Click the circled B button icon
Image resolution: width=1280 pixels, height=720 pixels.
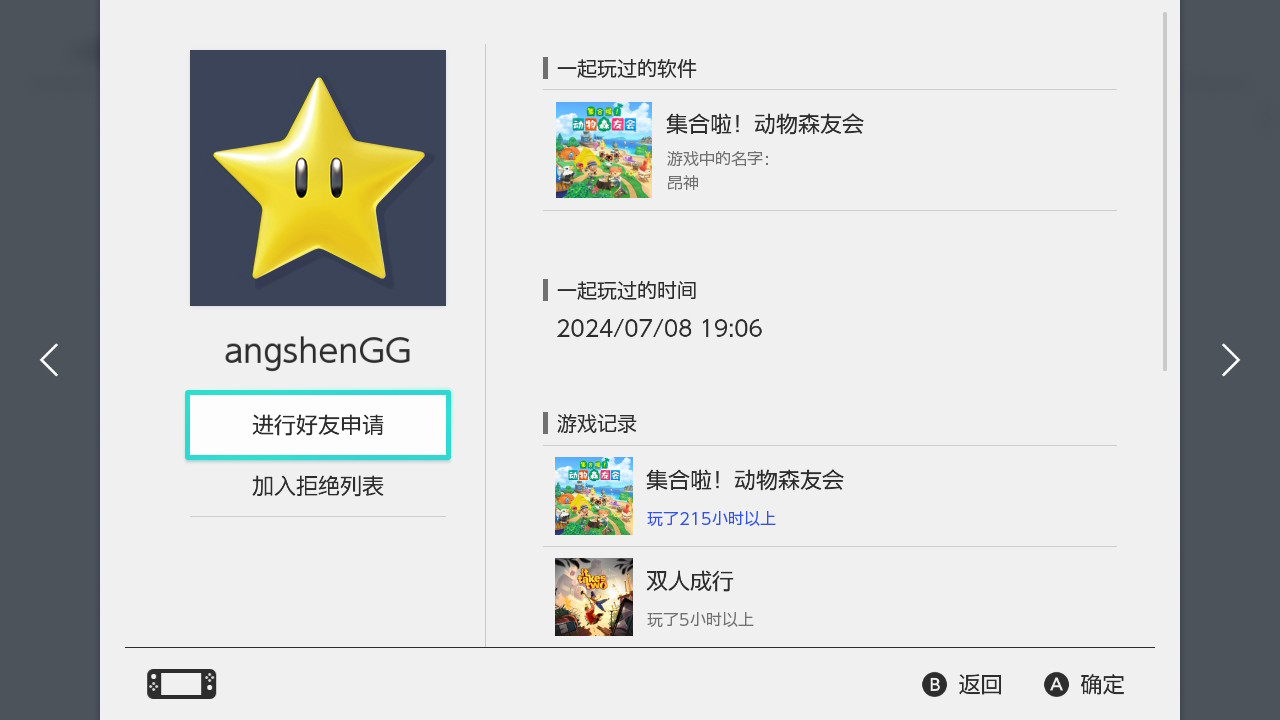pyautogui.click(x=934, y=684)
